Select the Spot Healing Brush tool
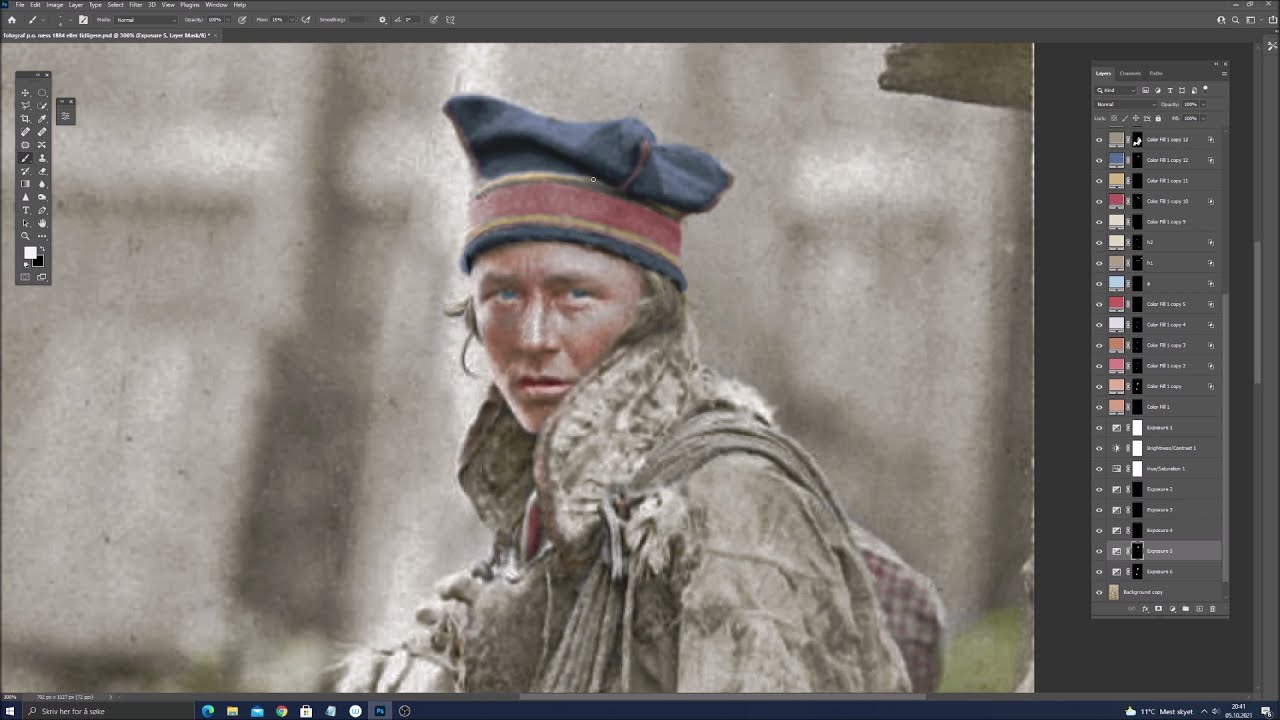The image size is (1280, 720). tap(25, 132)
